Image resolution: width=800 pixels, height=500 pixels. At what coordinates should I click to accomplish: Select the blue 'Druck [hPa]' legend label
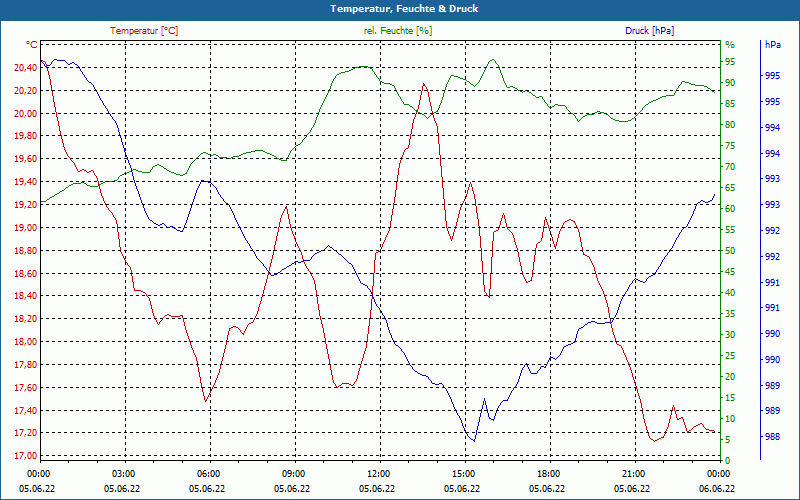coord(649,31)
